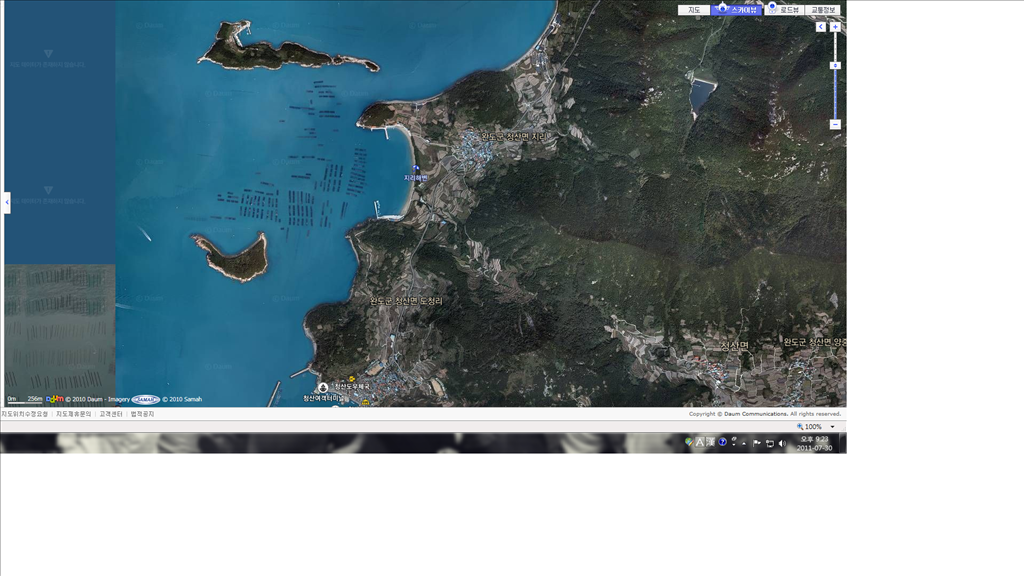This screenshot has width=1024, height=576.
Task: Open the browser zoom level dropdown arrow
Action: click(x=833, y=426)
